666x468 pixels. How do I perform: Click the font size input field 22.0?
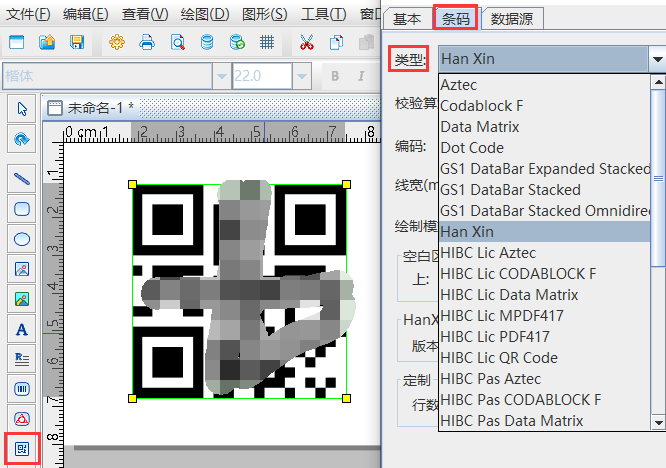(x=262, y=76)
